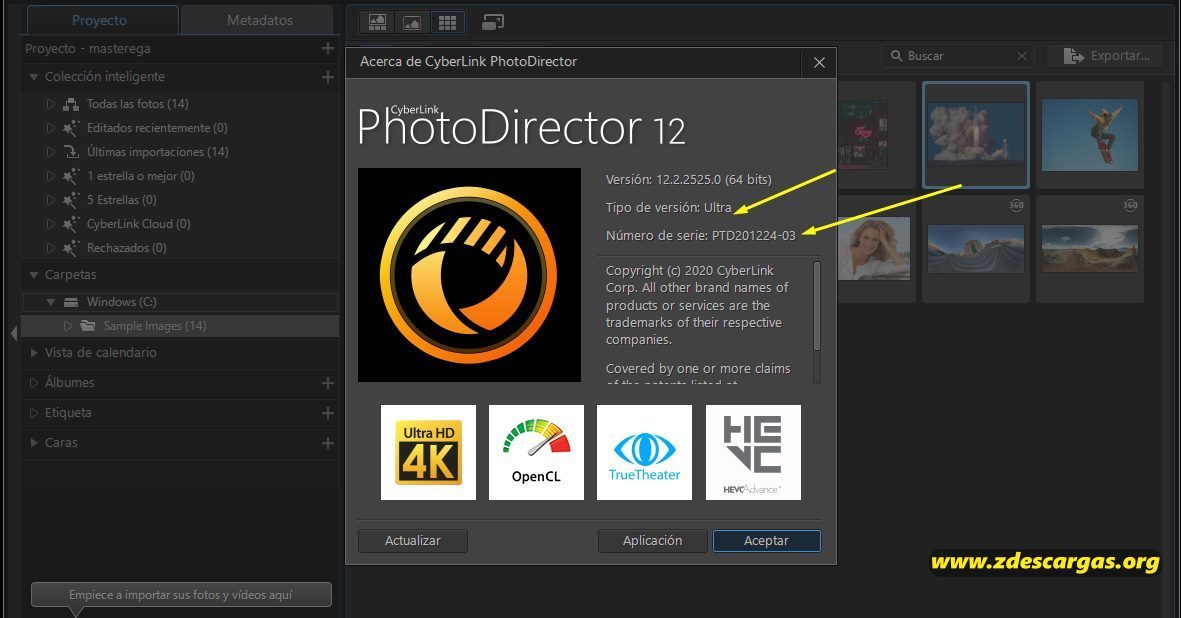1181x618 pixels.
Task: Expand the Caras section
Action: click(34, 443)
